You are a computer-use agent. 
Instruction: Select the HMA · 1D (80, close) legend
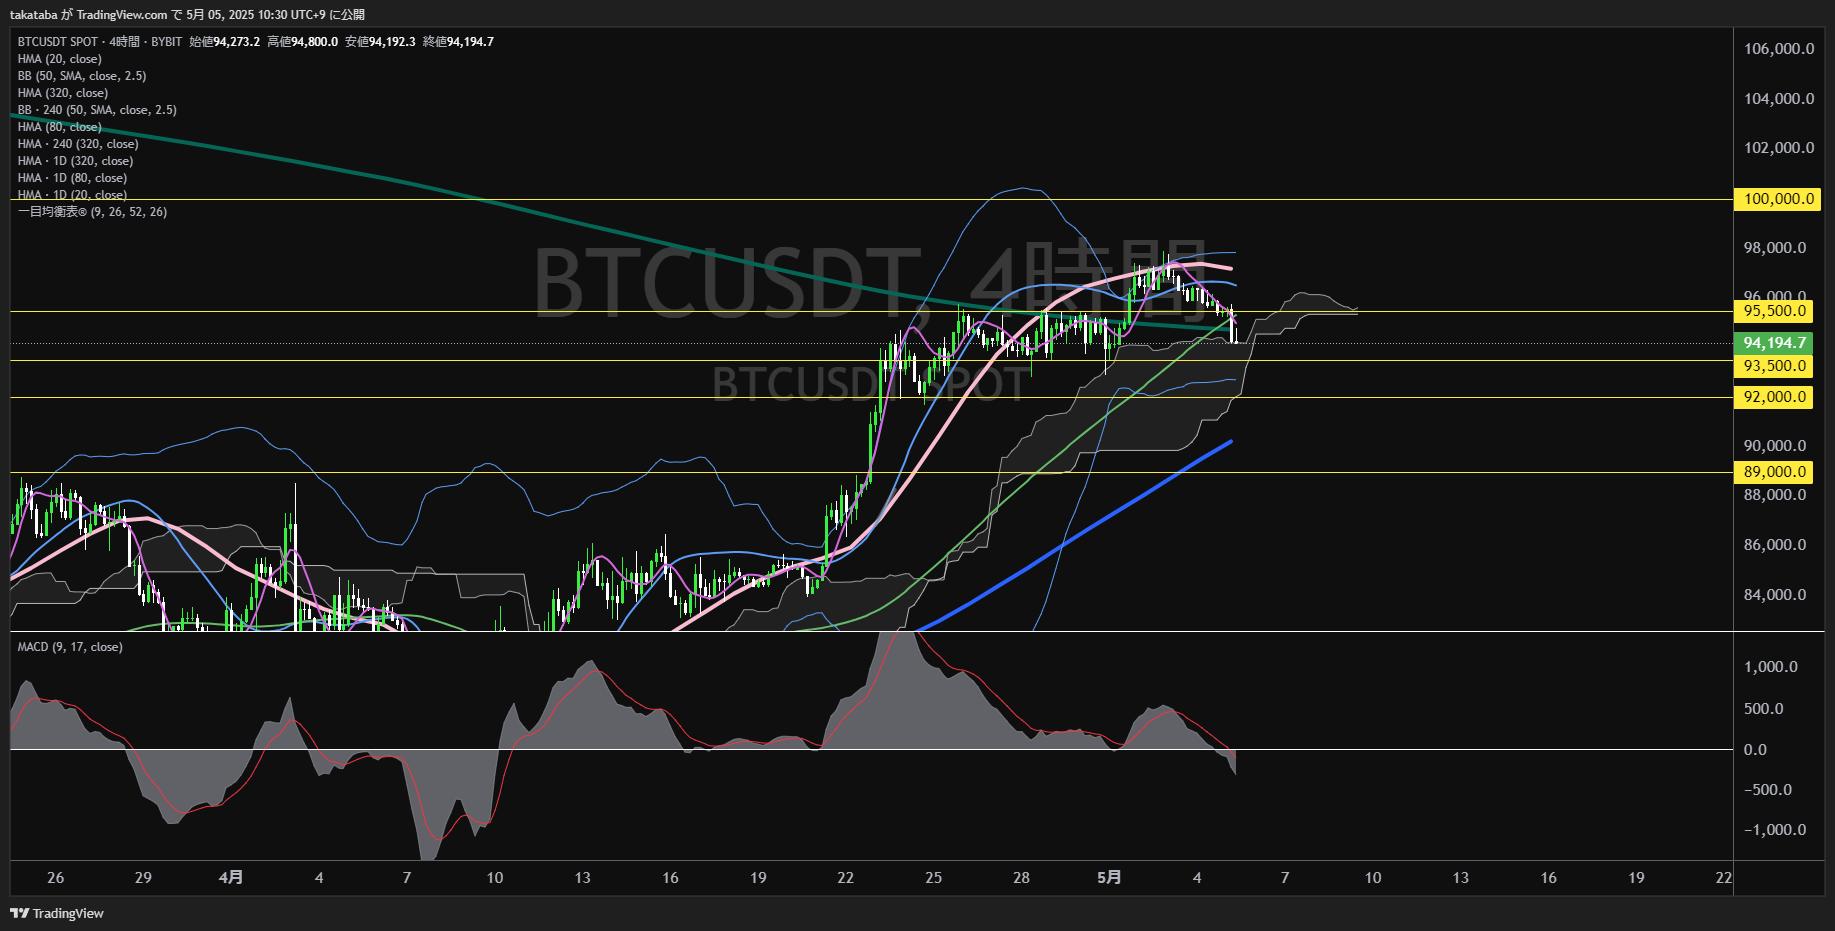pyautogui.click(x=72, y=178)
